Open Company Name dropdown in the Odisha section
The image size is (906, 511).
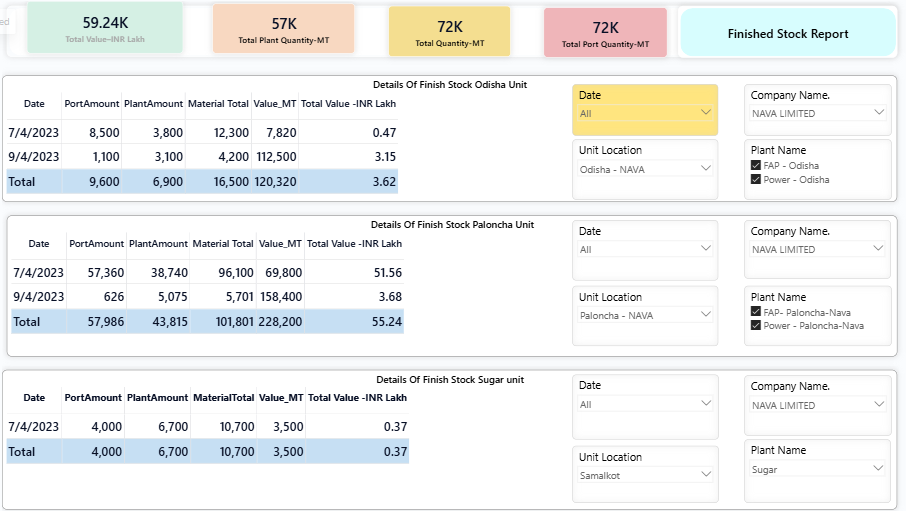(877, 113)
